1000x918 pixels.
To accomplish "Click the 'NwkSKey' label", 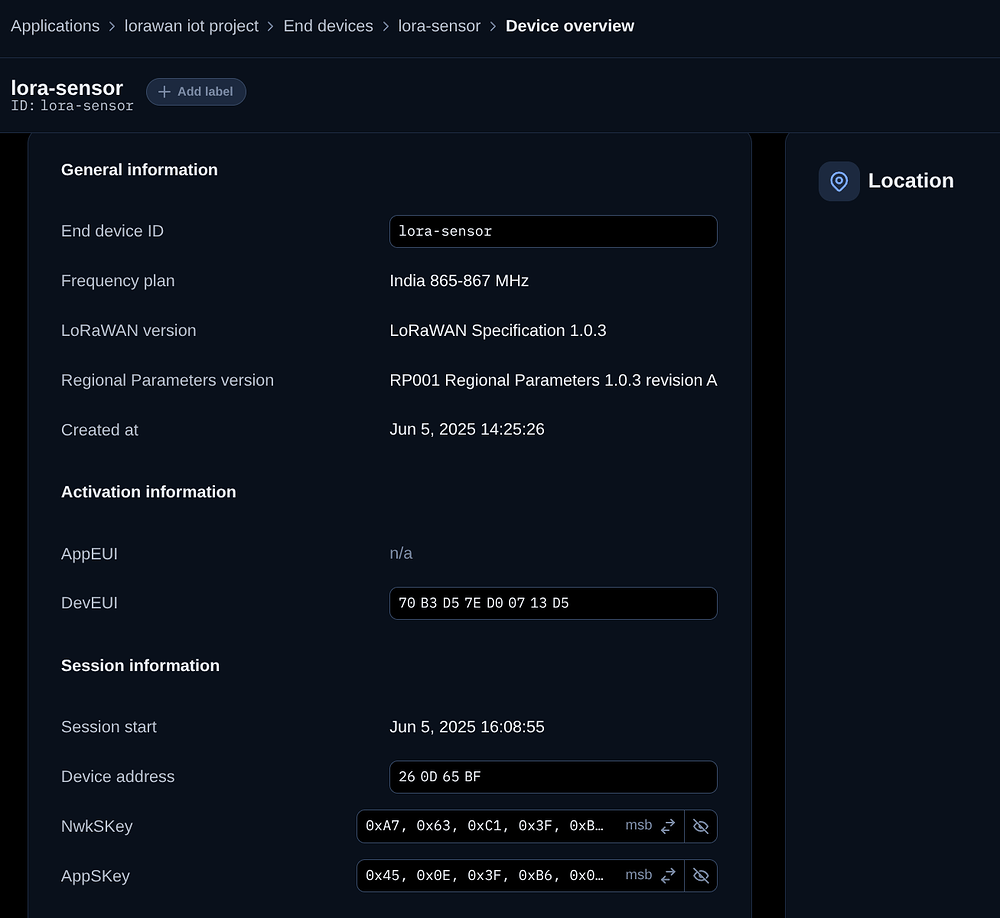I will [97, 827].
